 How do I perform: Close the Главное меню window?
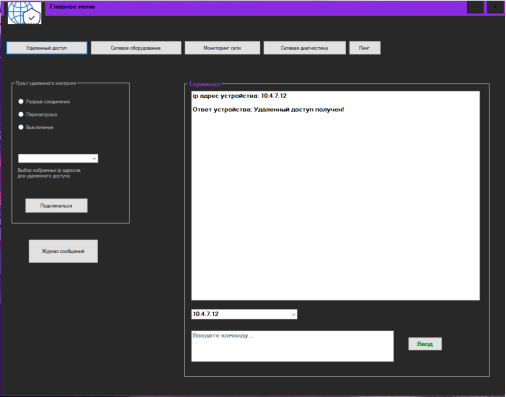495,7
